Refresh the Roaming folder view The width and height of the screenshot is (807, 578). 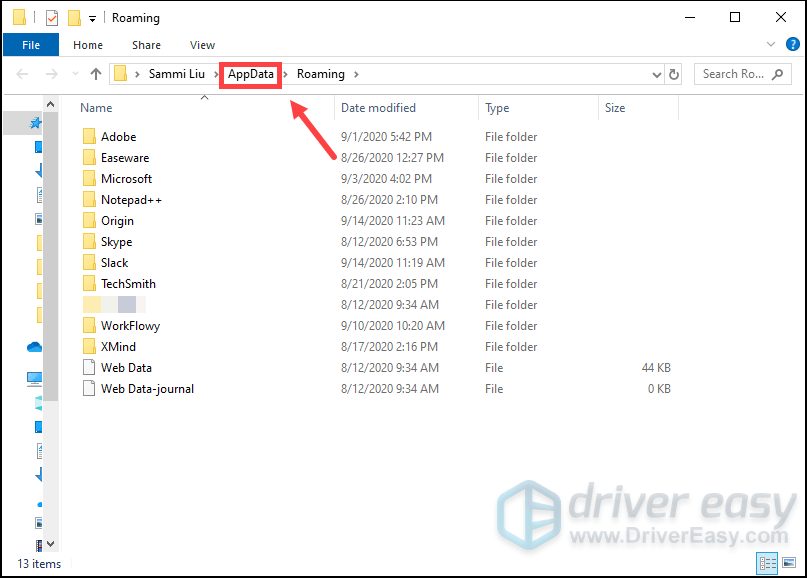pyautogui.click(x=674, y=74)
